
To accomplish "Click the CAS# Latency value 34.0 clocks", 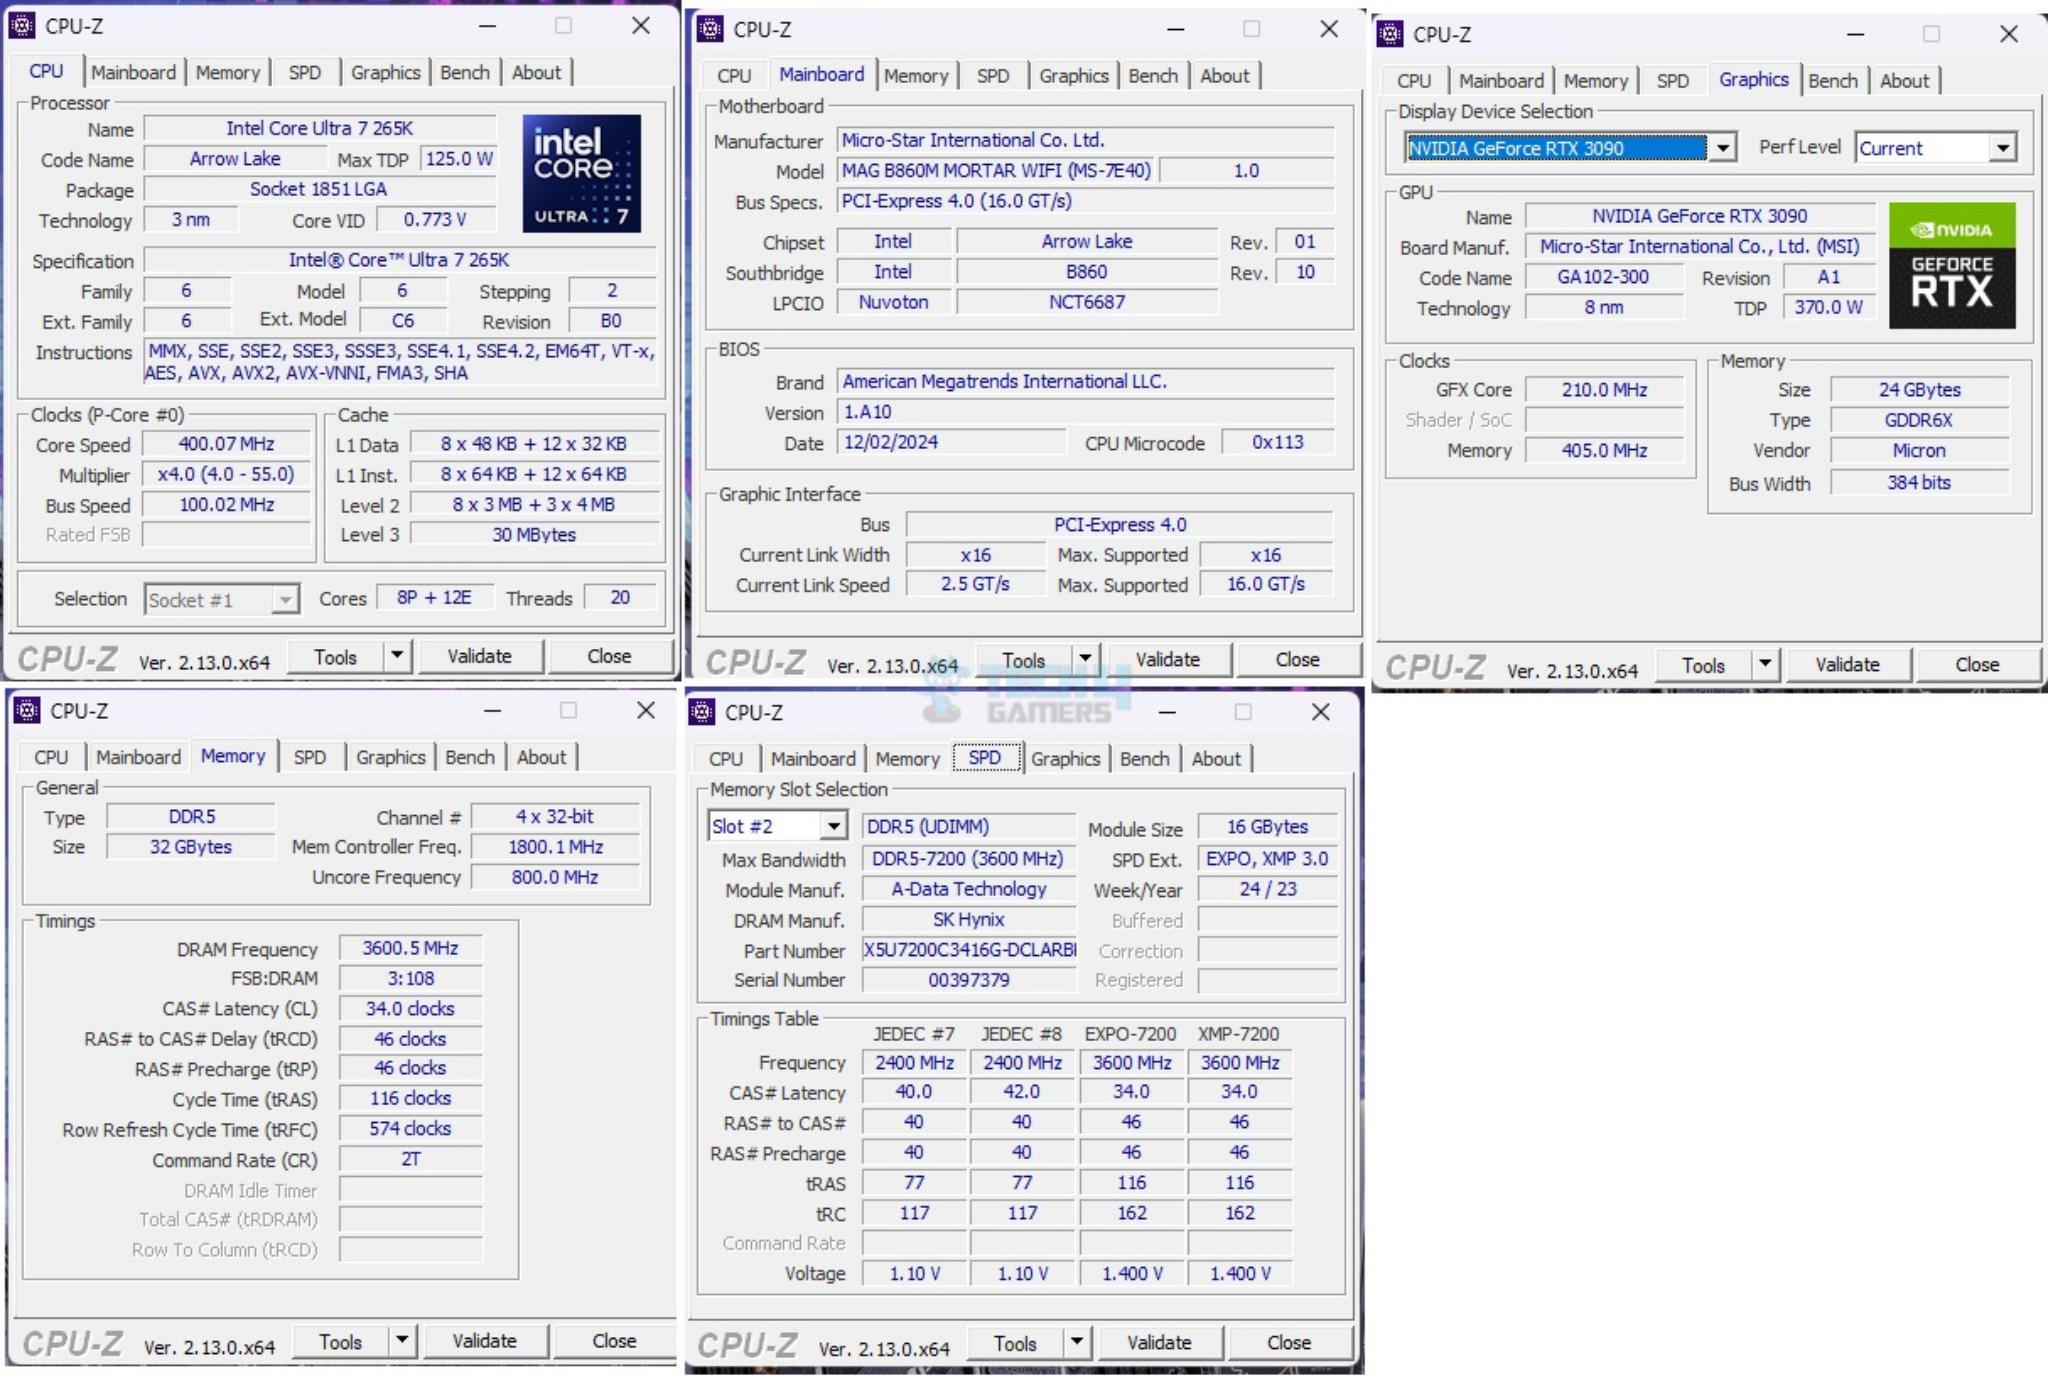I will point(411,1008).
